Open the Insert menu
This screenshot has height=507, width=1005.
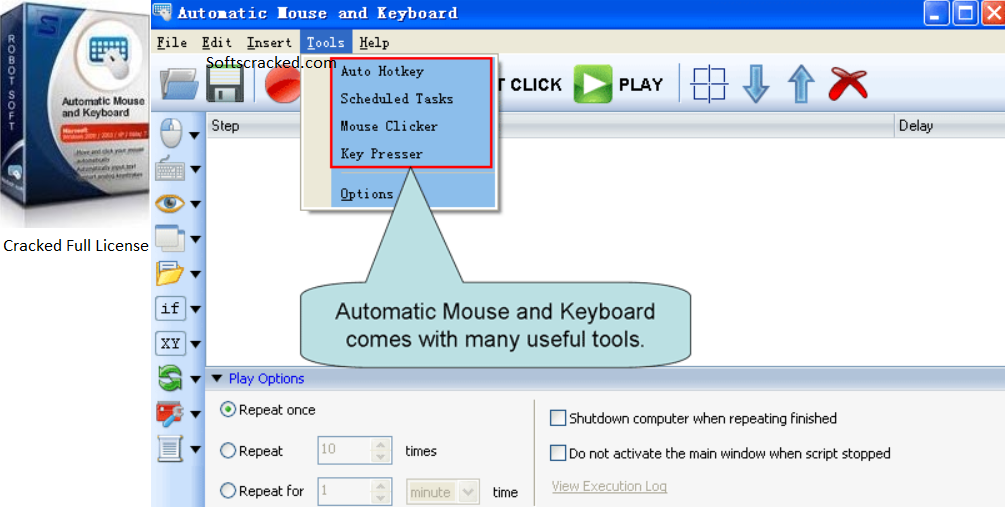click(x=269, y=42)
